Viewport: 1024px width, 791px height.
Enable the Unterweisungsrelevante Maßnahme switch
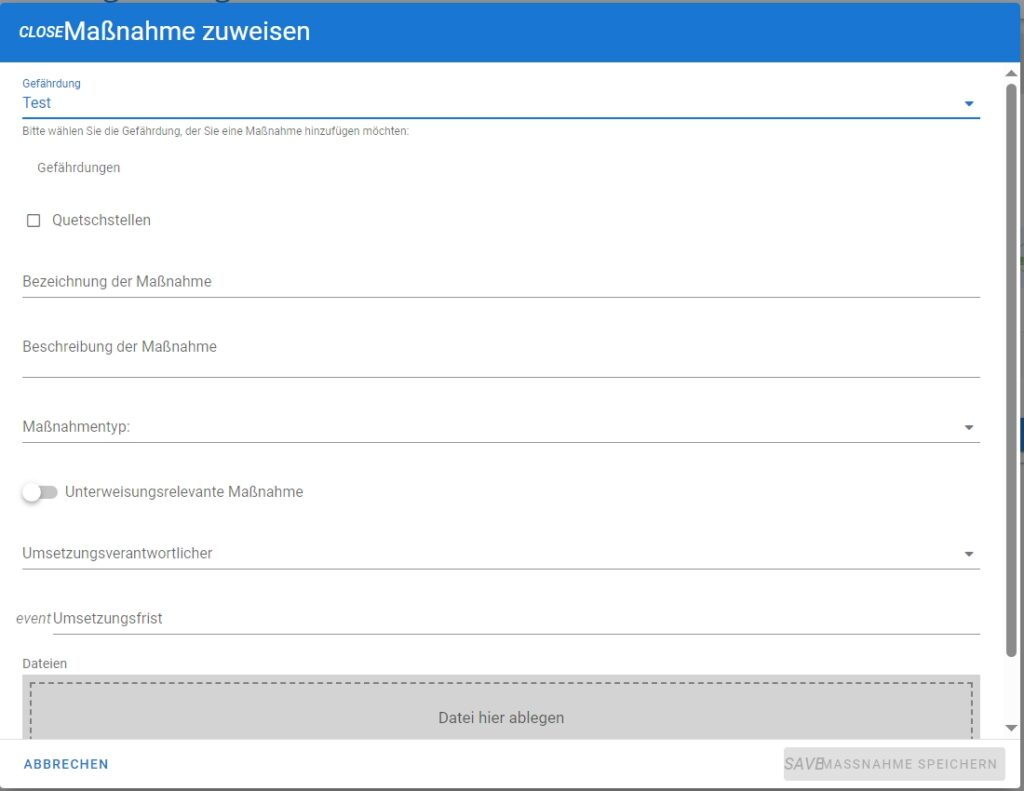tap(40, 492)
